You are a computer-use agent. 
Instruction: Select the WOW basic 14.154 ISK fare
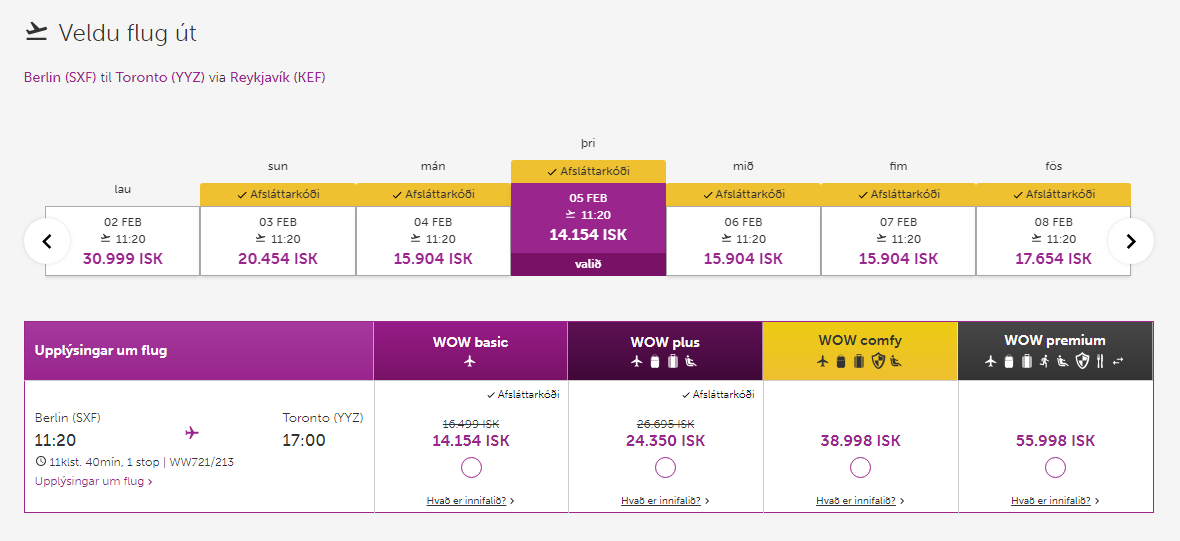(x=472, y=467)
